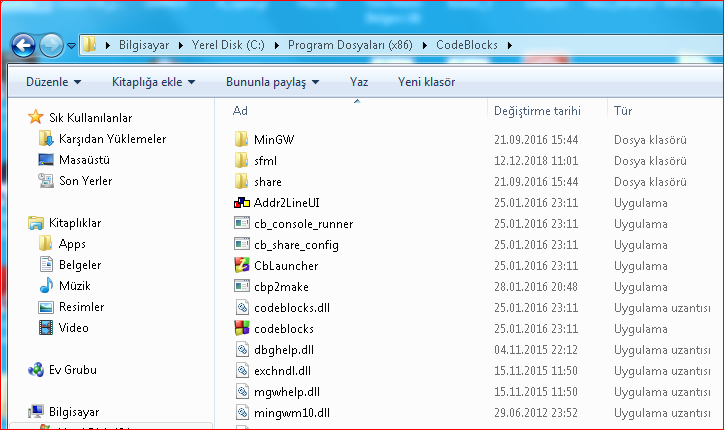Open recent locations dropdown beside navigation arrows
Screen dimensions: 724x430
tap(72, 46)
